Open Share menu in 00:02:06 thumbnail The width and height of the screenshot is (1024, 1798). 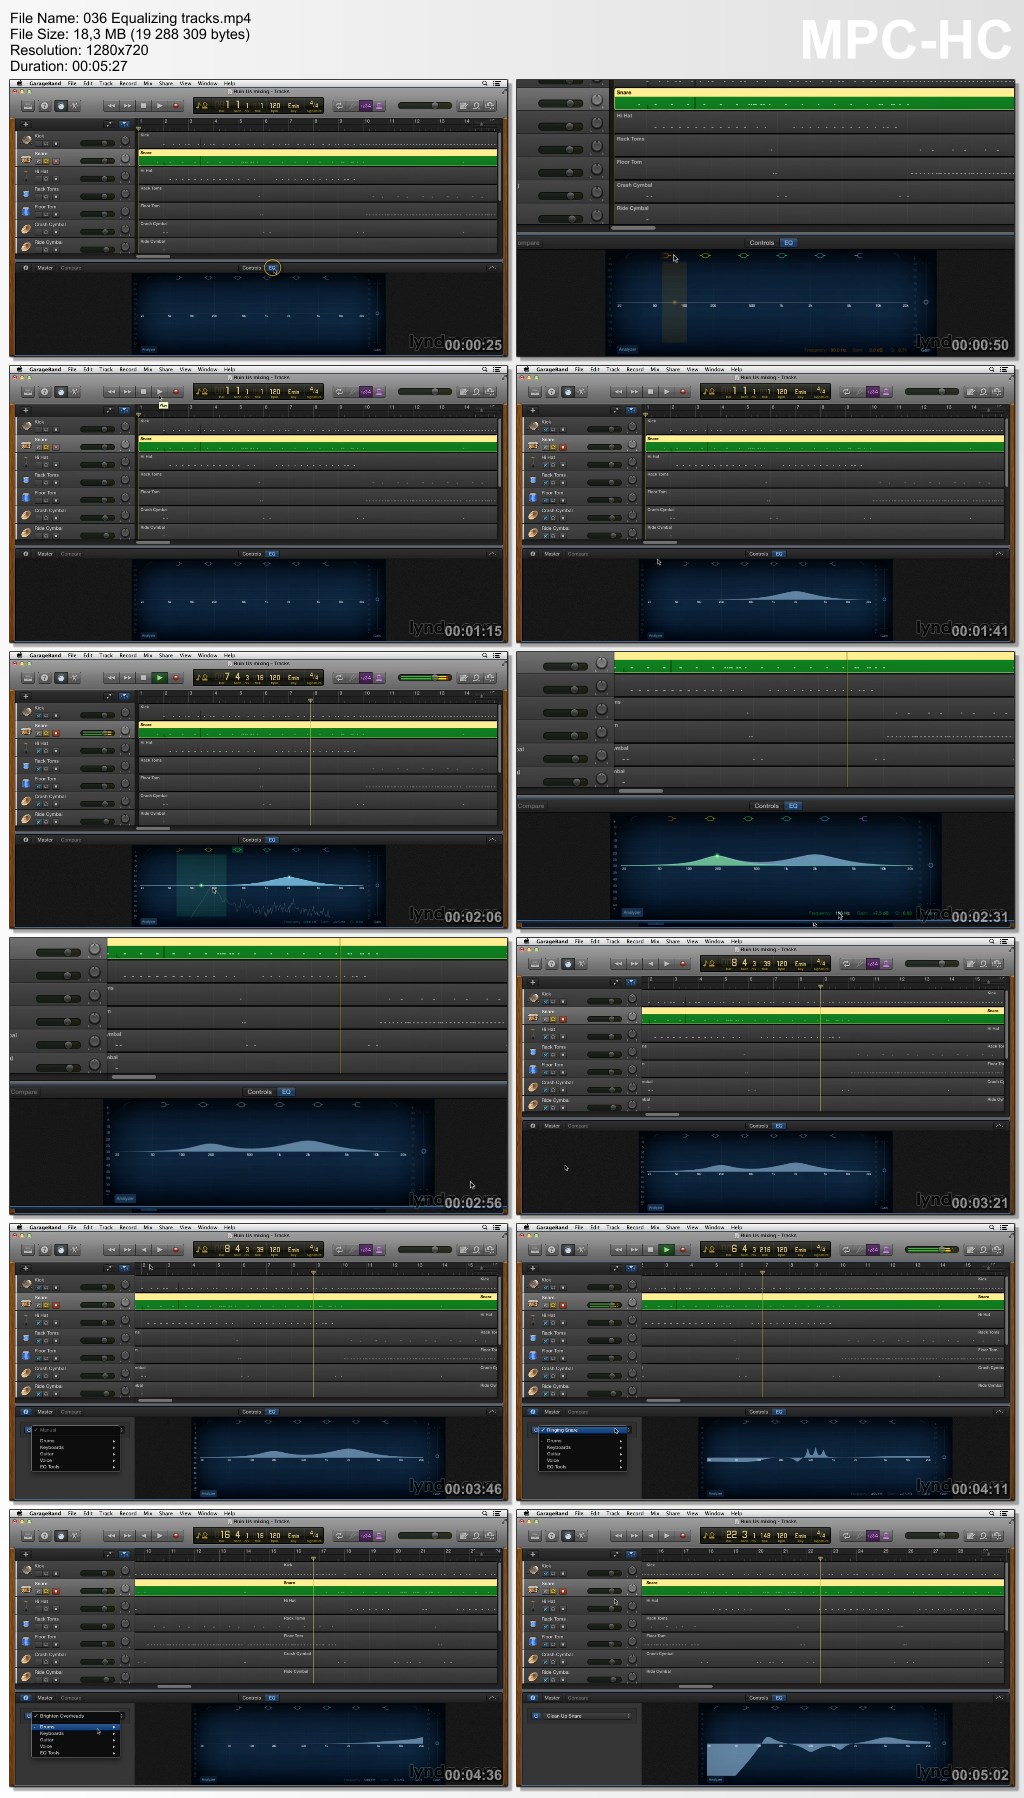tap(166, 655)
